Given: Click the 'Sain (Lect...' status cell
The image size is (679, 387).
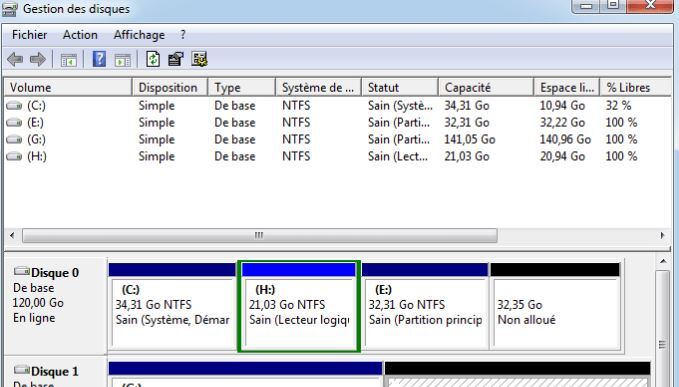Looking at the screenshot, I should pyautogui.click(x=398, y=156).
